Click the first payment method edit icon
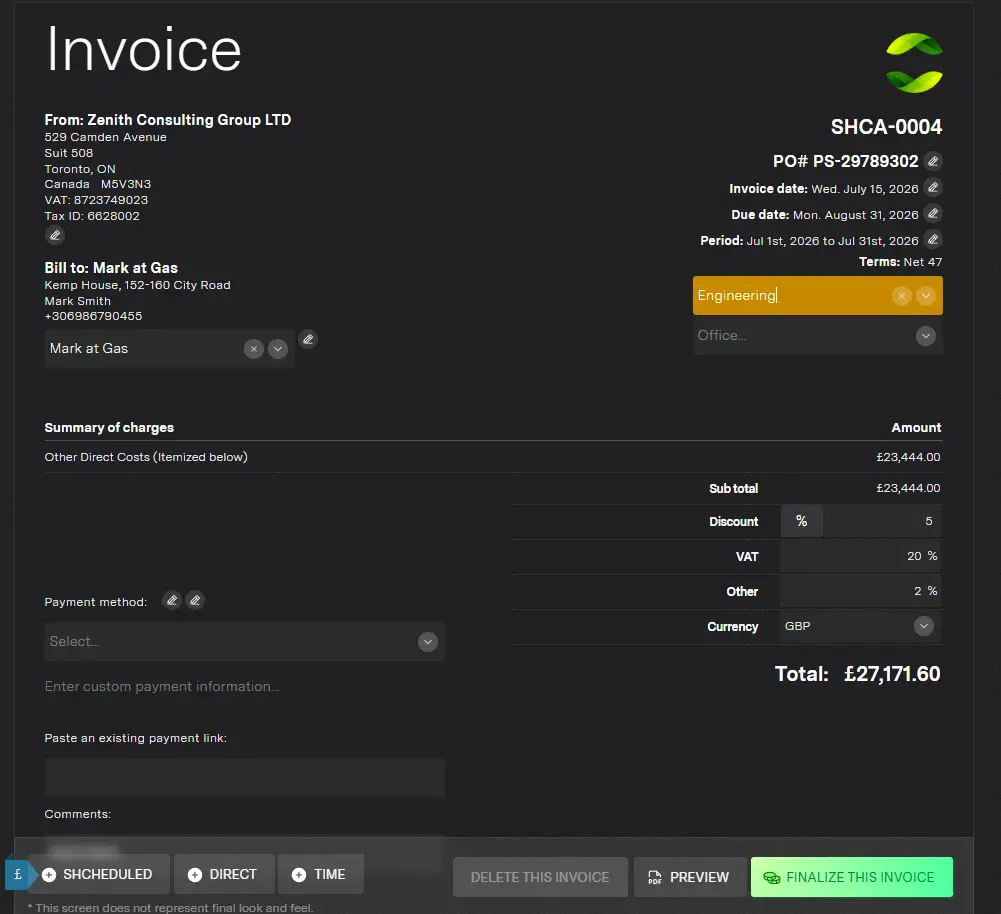This screenshot has height=914, width=1001. (172, 601)
